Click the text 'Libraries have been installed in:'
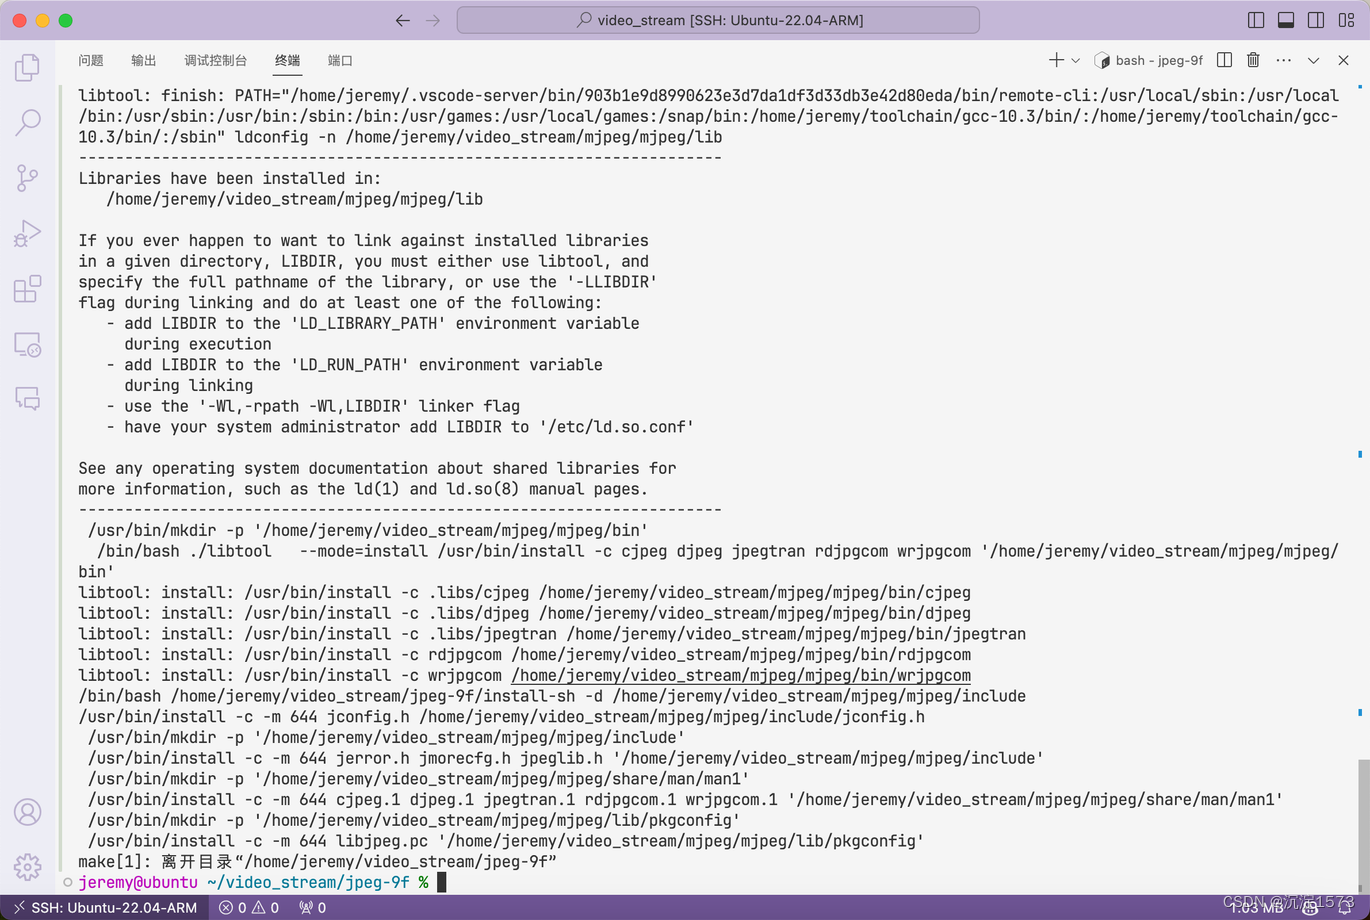Viewport: 1370px width, 920px height. click(230, 178)
